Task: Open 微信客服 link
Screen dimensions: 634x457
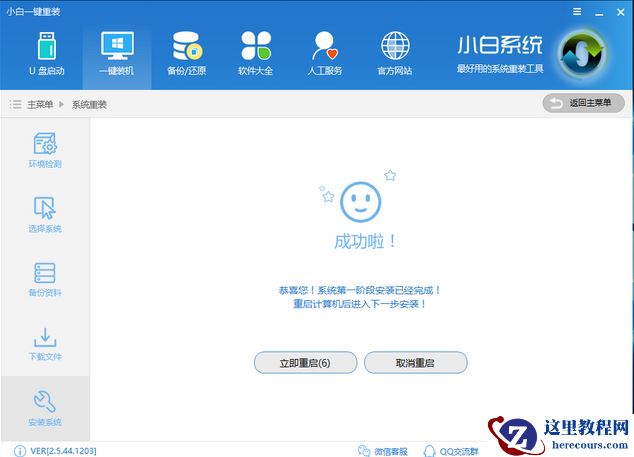Action: 383,451
